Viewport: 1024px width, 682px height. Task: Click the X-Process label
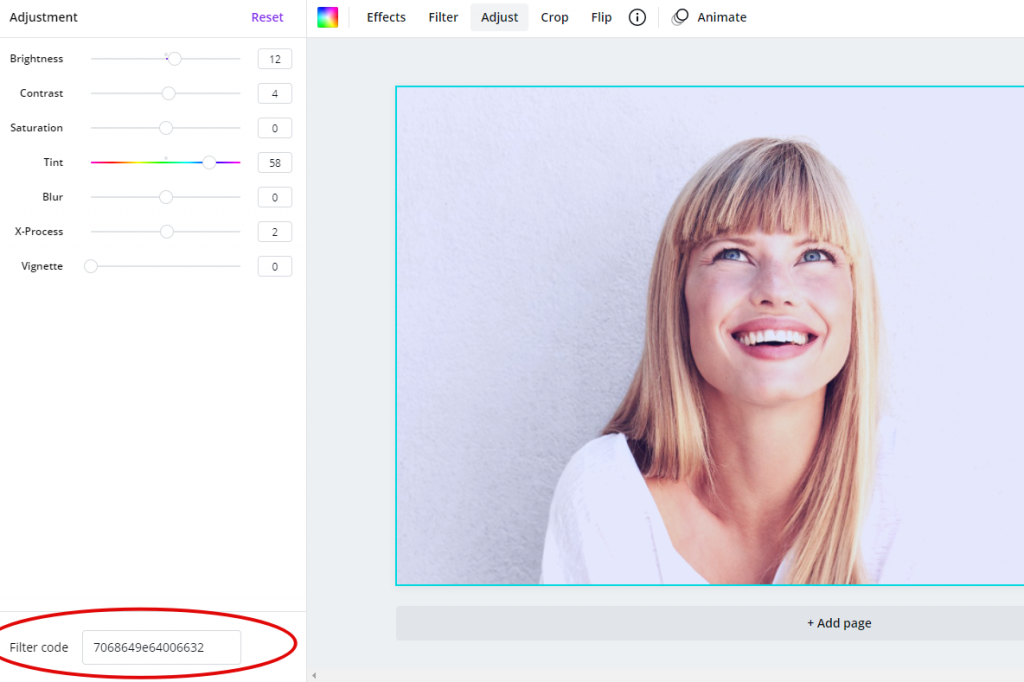[39, 232]
